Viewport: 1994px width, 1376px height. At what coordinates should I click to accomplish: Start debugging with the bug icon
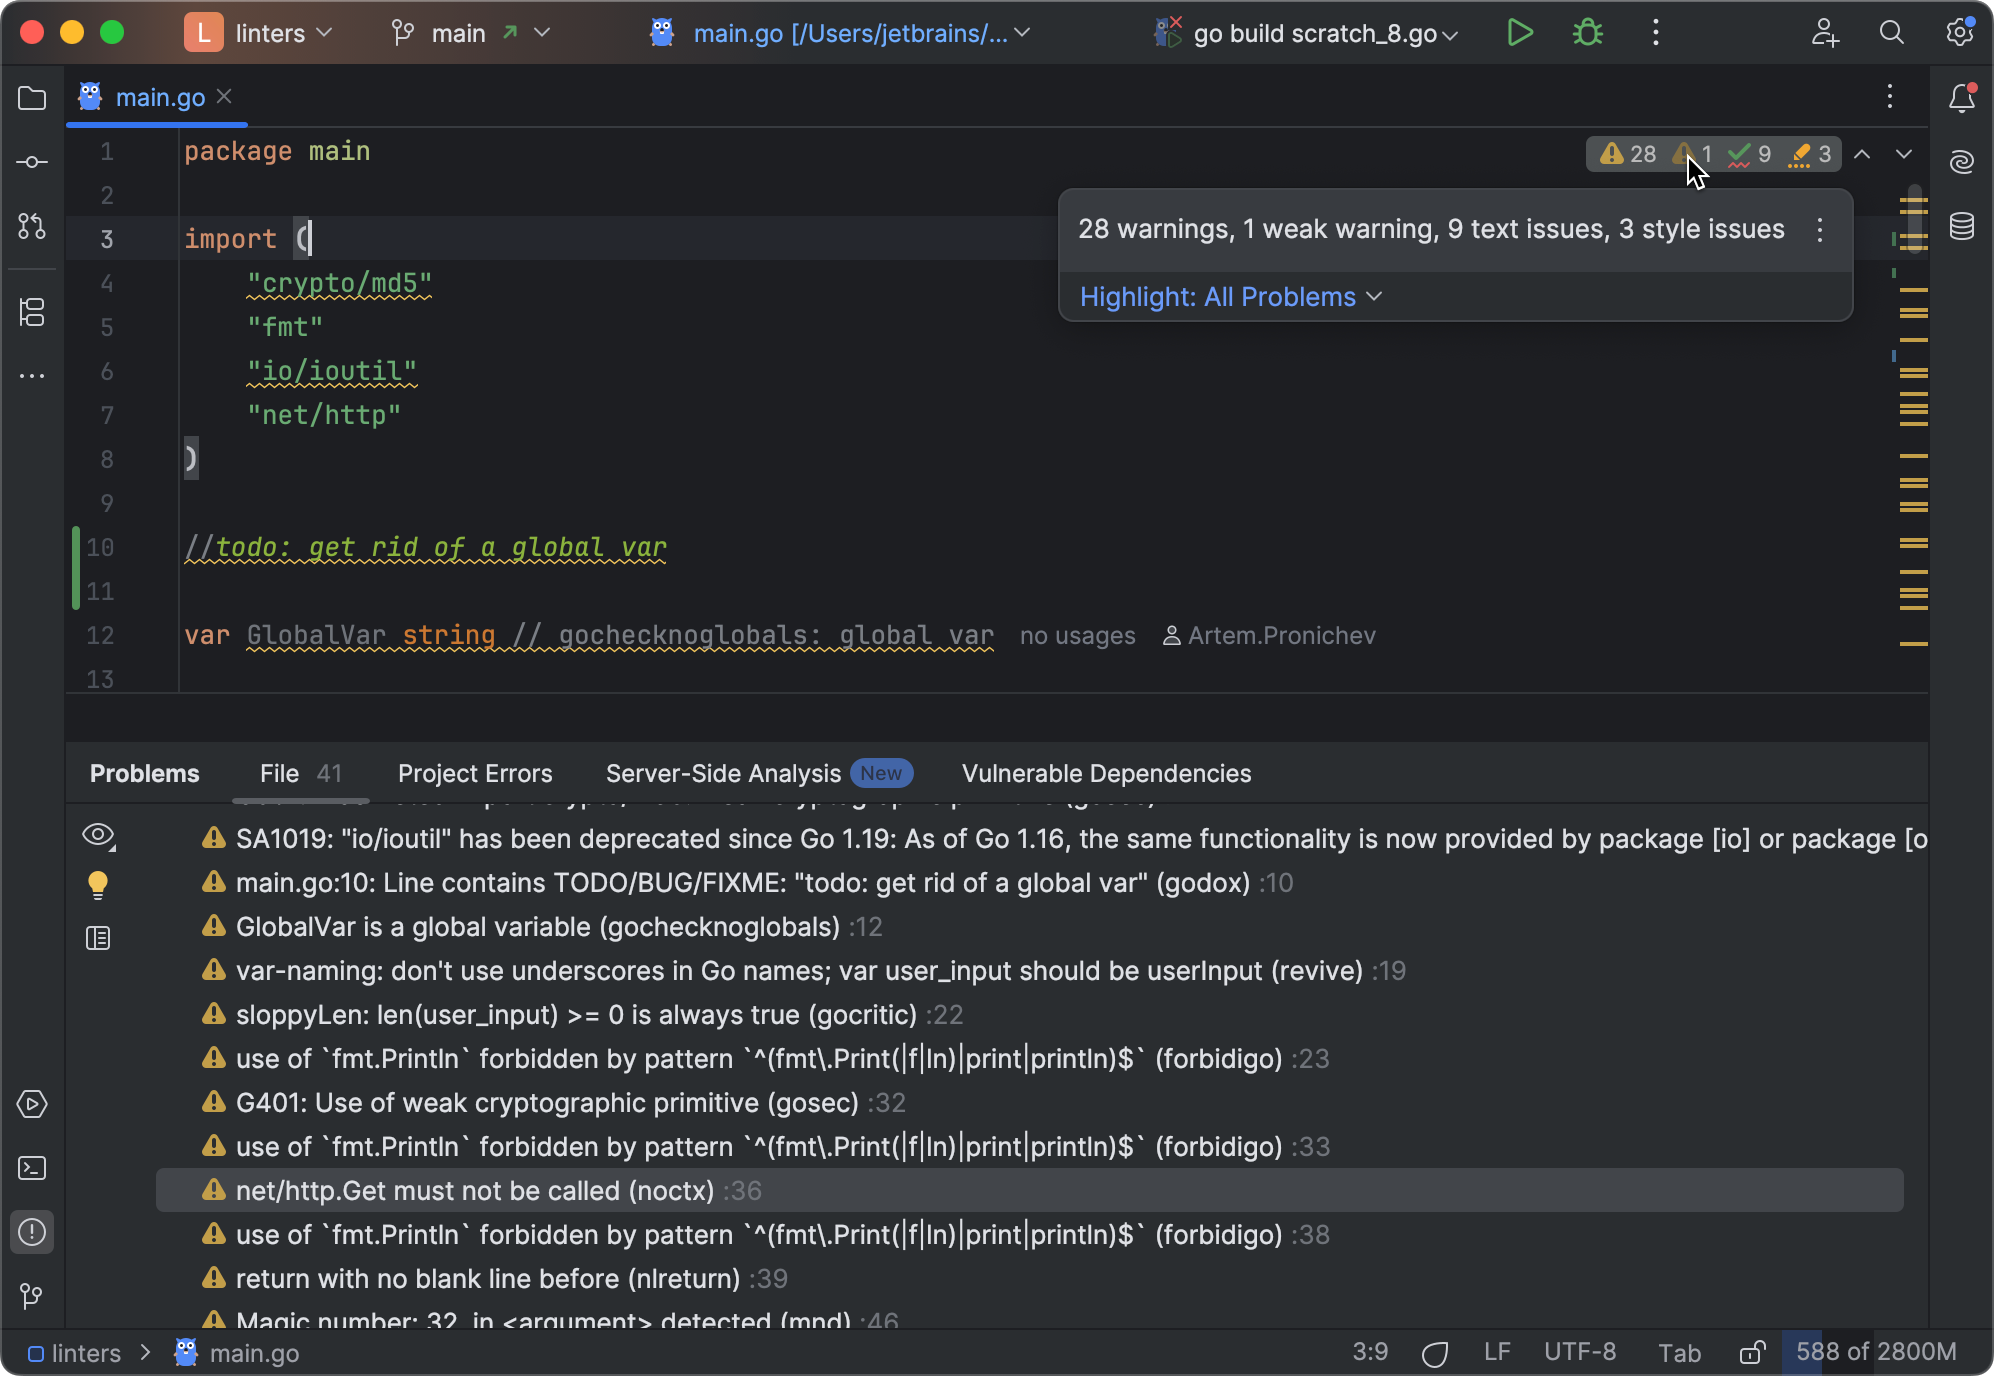coord(1588,33)
